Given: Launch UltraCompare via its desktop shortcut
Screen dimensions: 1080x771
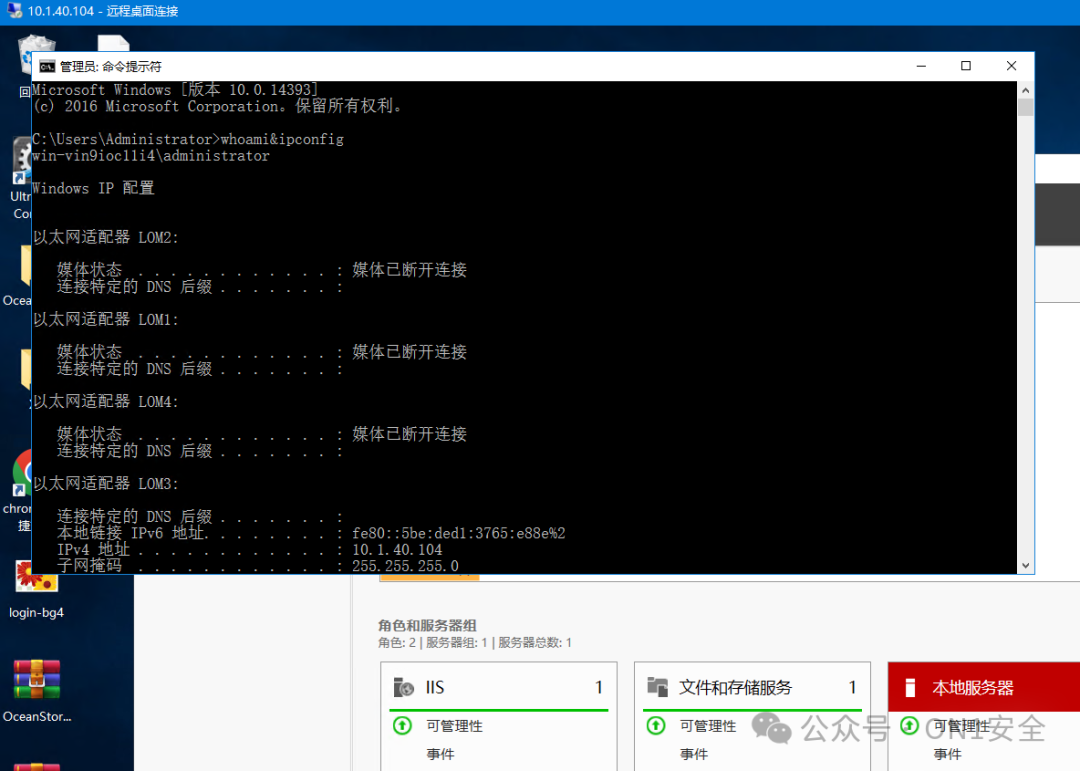Looking at the screenshot, I should [x=20, y=160].
